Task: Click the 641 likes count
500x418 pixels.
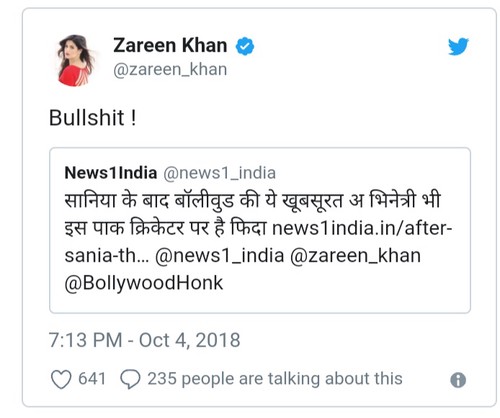Action: click(x=92, y=379)
